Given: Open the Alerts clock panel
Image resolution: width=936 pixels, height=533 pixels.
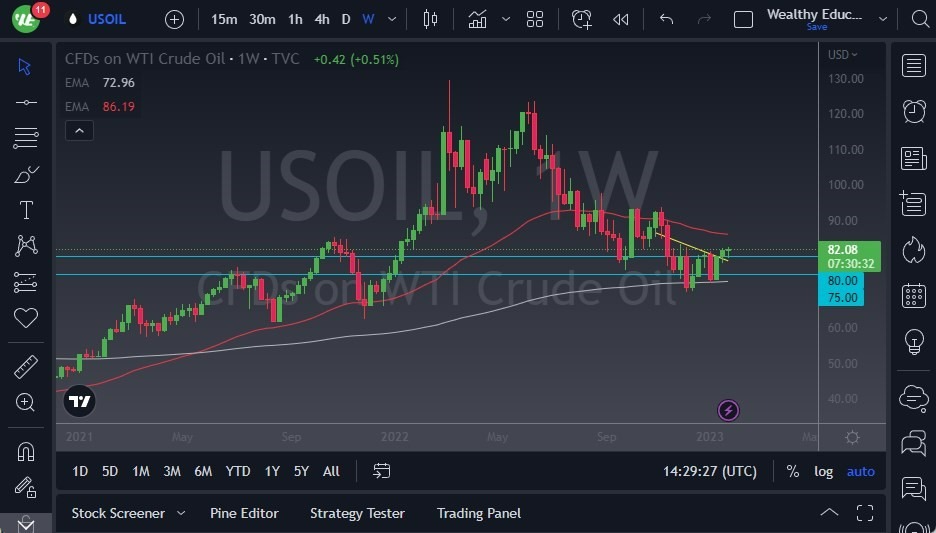Looking at the screenshot, I should [x=914, y=112].
